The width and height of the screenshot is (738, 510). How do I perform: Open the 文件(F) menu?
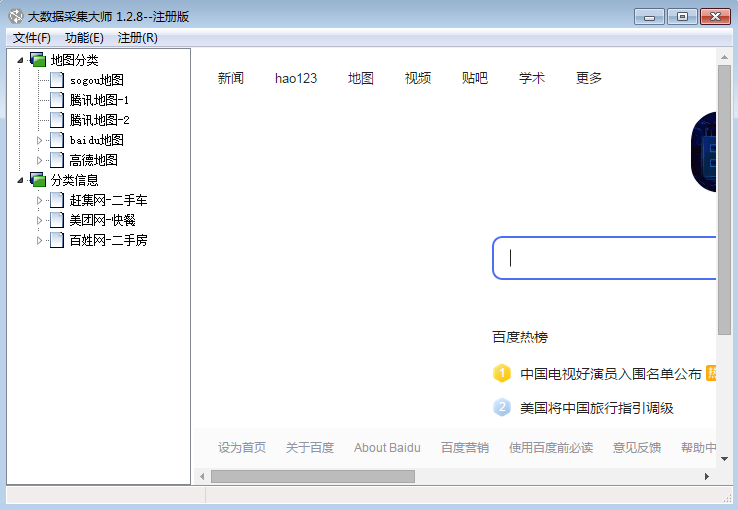[x=32, y=38]
